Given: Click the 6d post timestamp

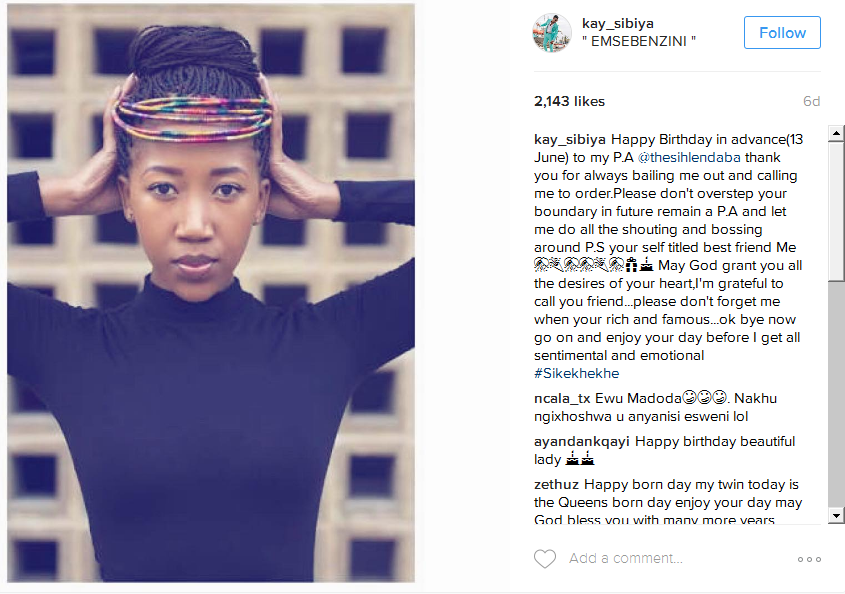Looking at the screenshot, I should (811, 101).
